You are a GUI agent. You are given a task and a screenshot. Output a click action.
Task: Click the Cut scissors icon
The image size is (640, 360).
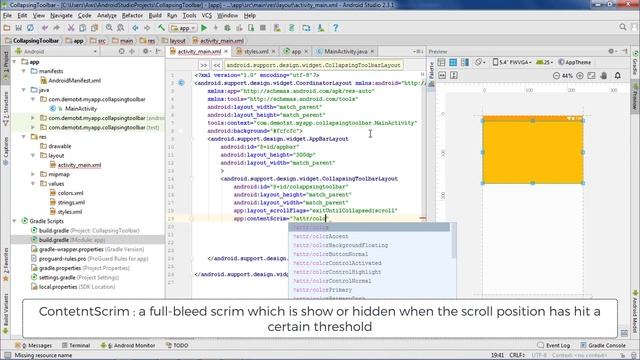tap(71, 28)
